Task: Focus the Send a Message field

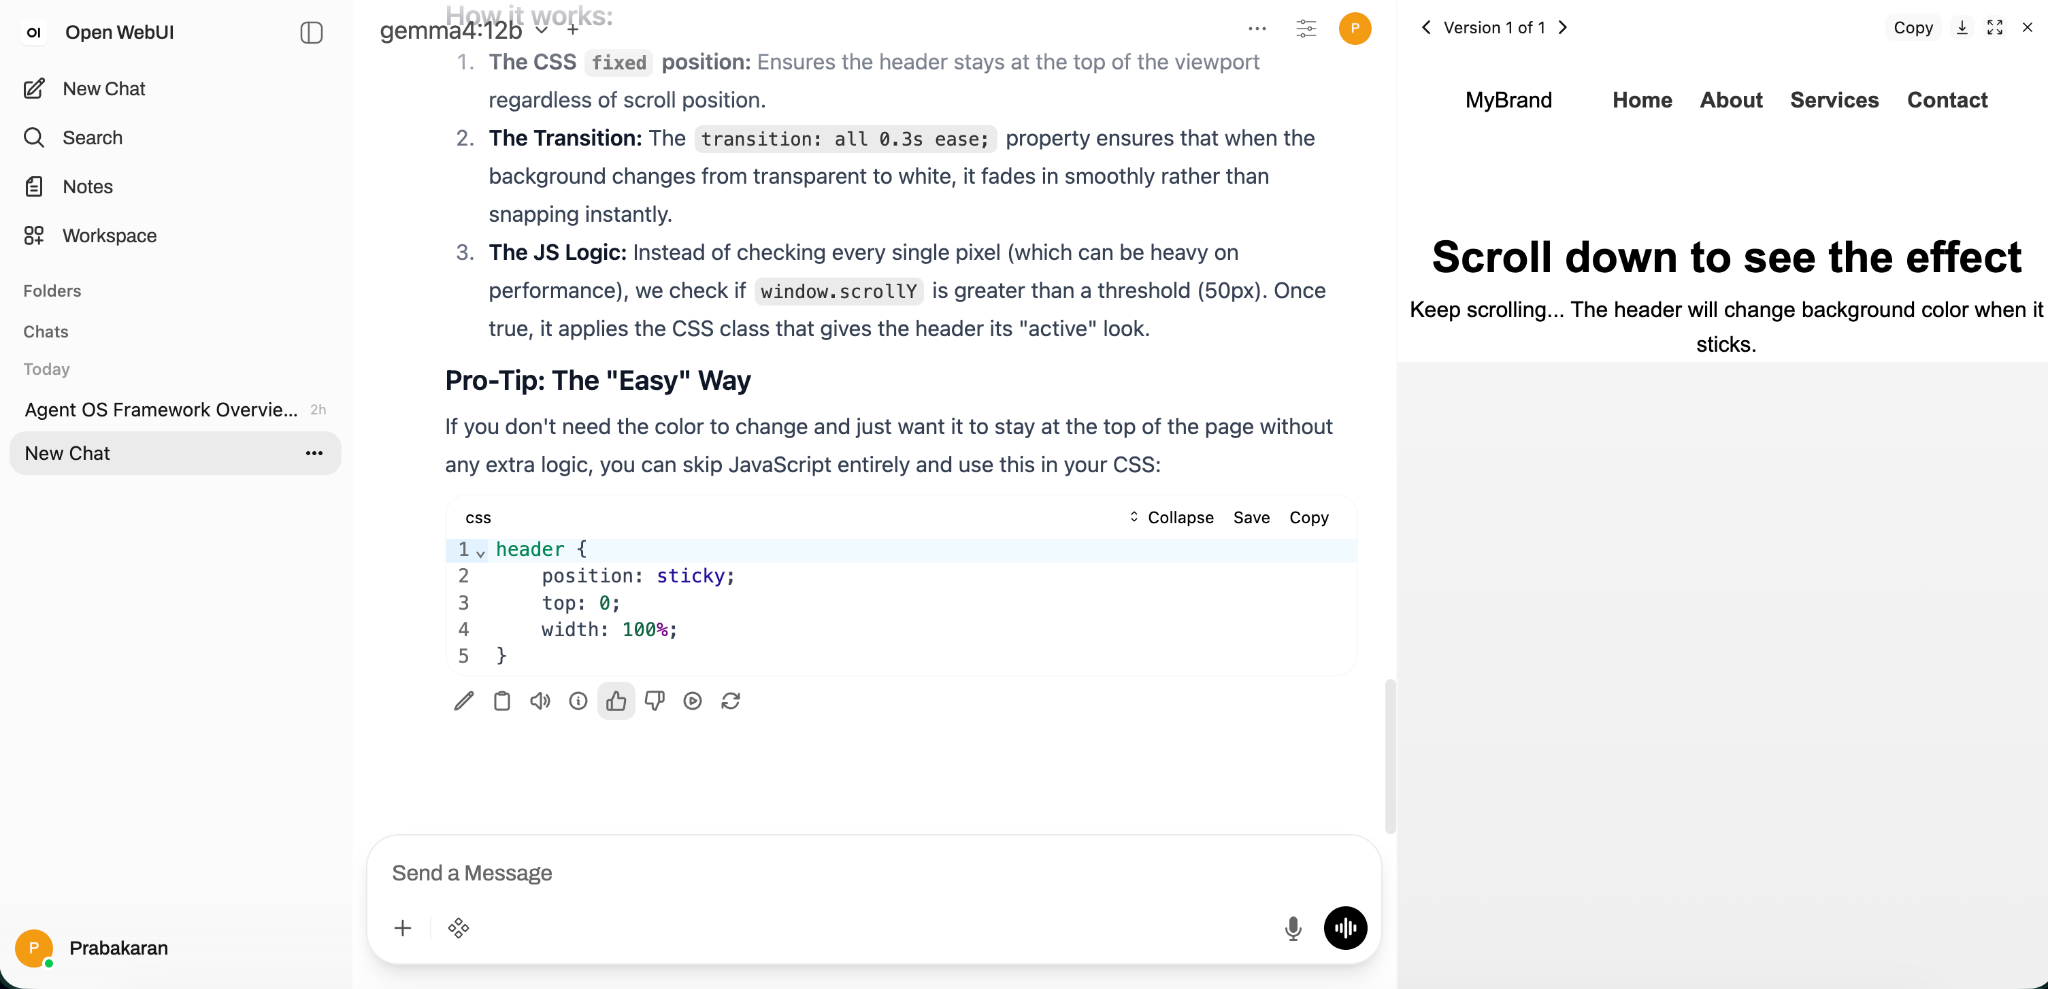Action: pos(873,873)
